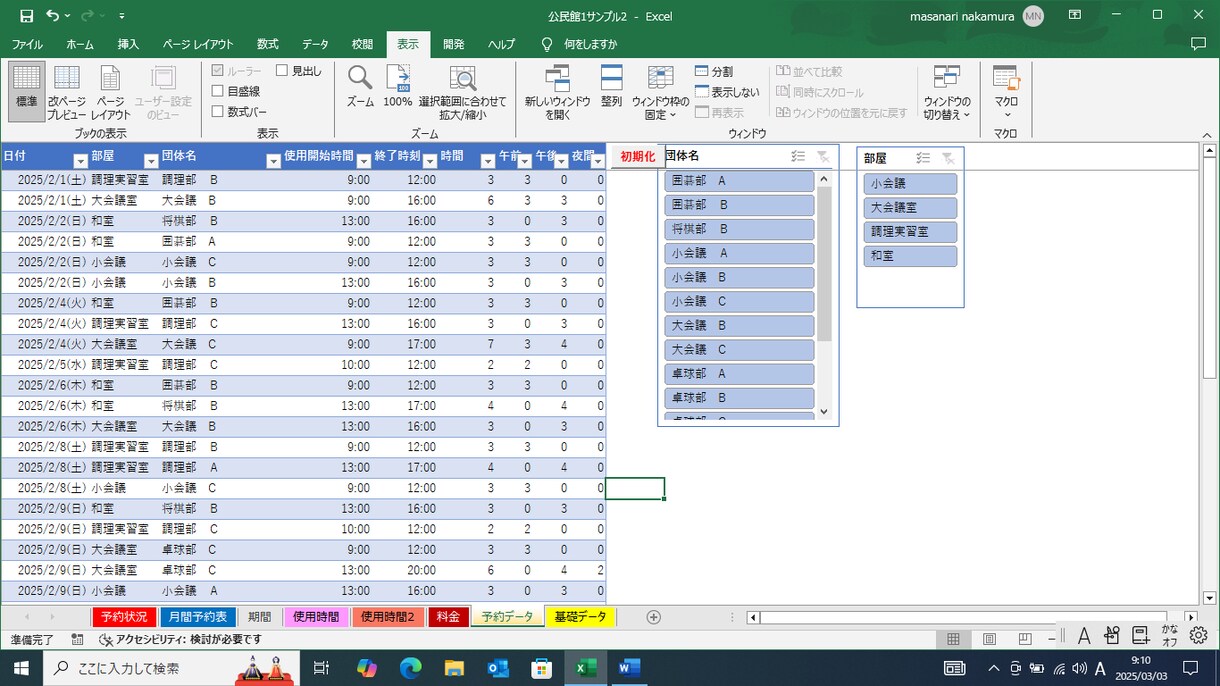Screen dimensions: 1220x686
Task: Toggle 小会議 C in 団体名 slicer
Action: coord(739,301)
